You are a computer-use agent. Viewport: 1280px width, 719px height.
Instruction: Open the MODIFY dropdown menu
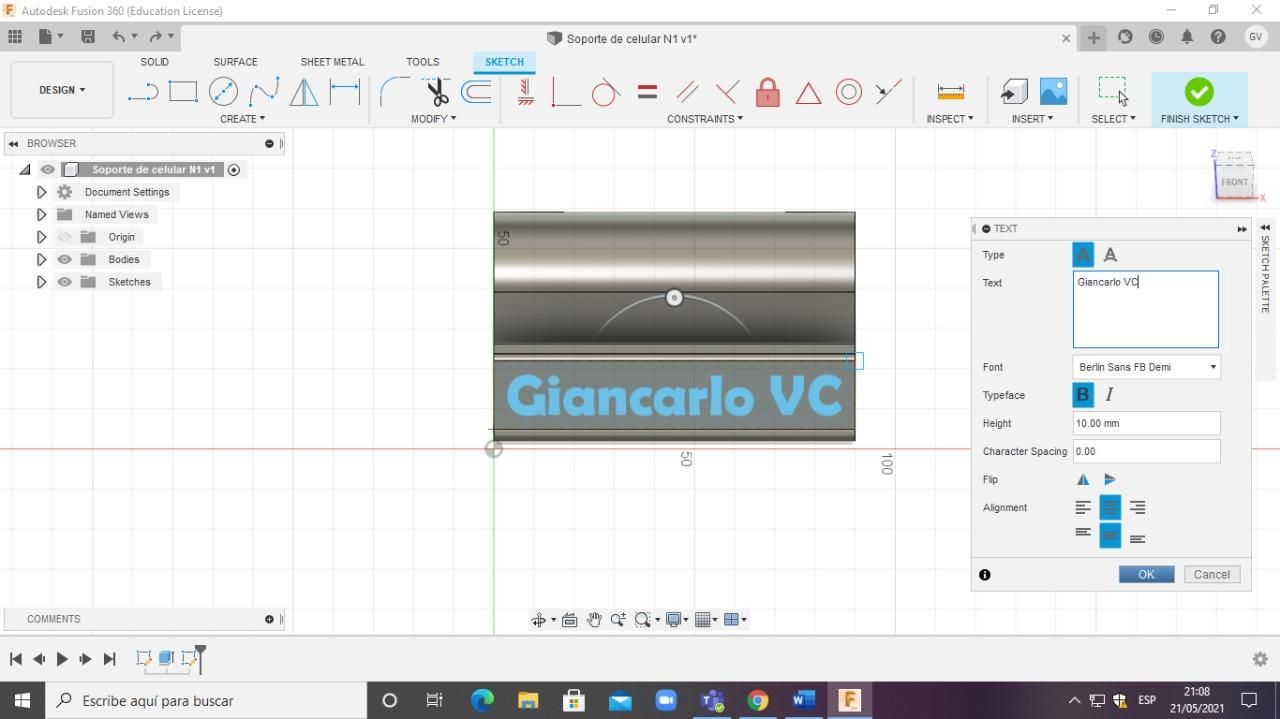coord(434,119)
